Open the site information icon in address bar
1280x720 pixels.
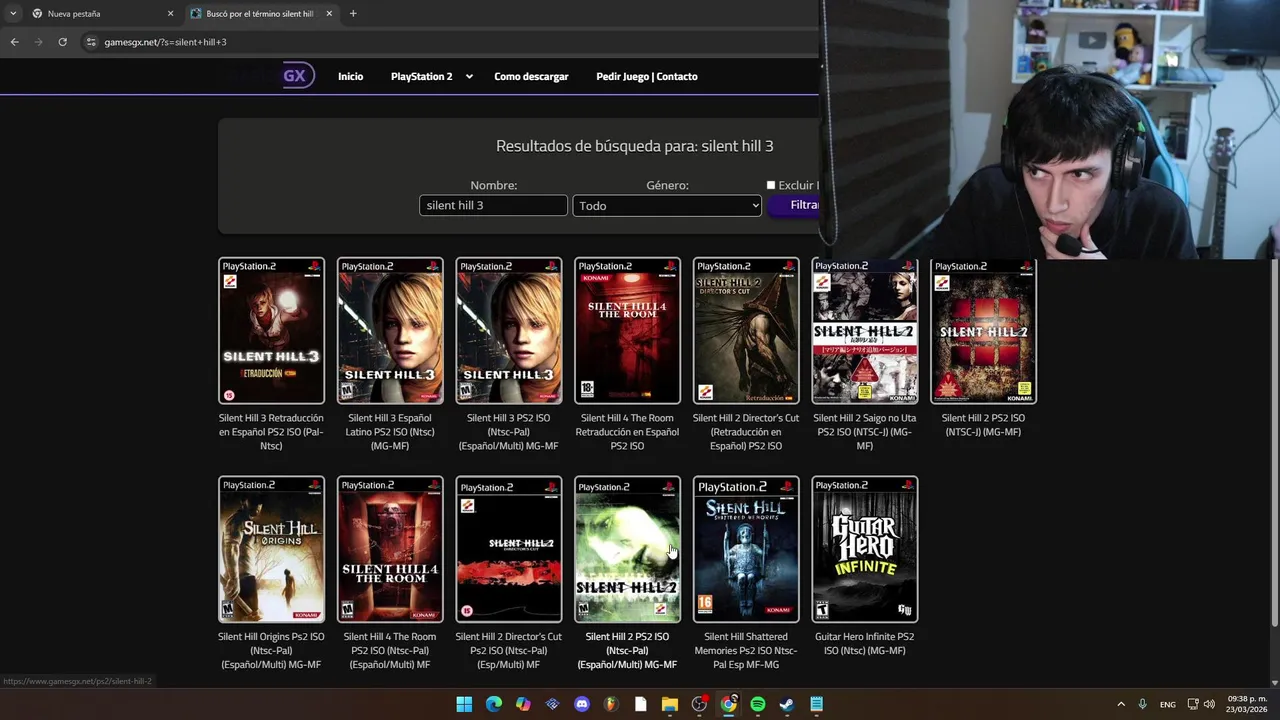pos(91,42)
